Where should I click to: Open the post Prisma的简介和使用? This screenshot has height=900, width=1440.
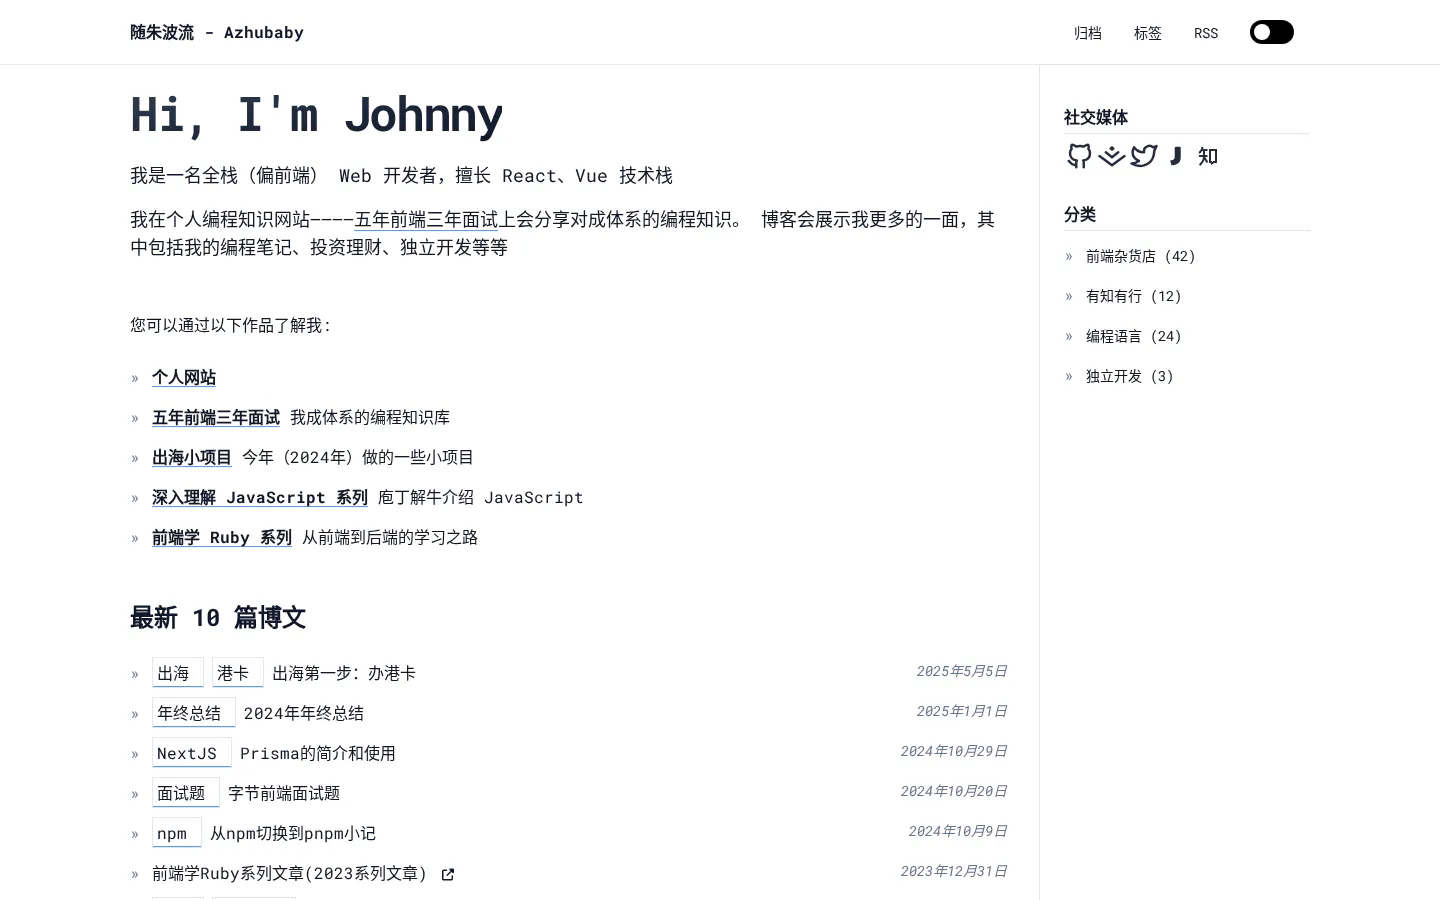click(x=318, y=753)
